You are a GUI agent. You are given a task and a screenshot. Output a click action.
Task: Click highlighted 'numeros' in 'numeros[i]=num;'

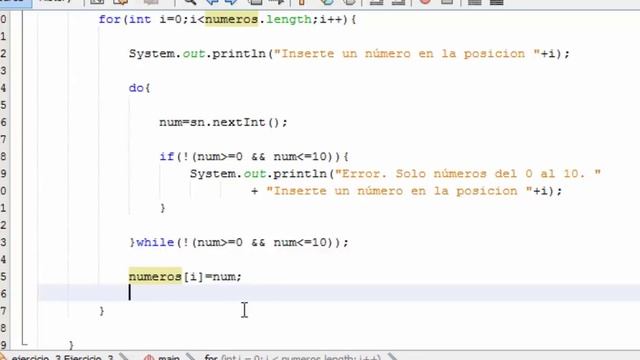(x=155, y=277)
